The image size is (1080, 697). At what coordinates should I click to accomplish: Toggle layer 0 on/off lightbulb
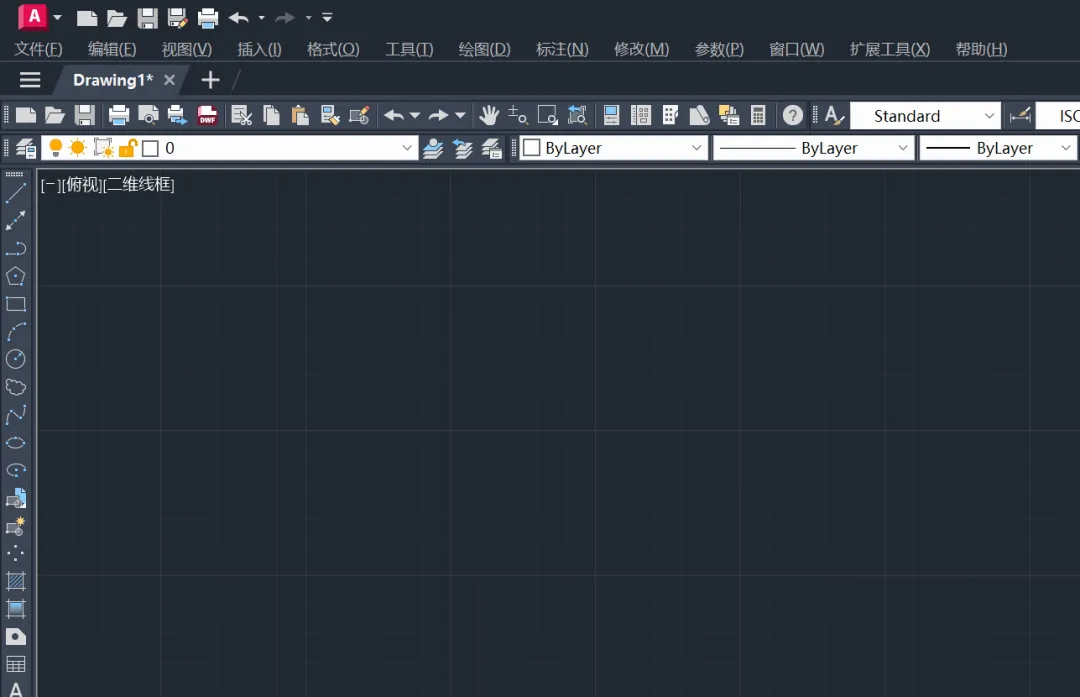(56, 147)
